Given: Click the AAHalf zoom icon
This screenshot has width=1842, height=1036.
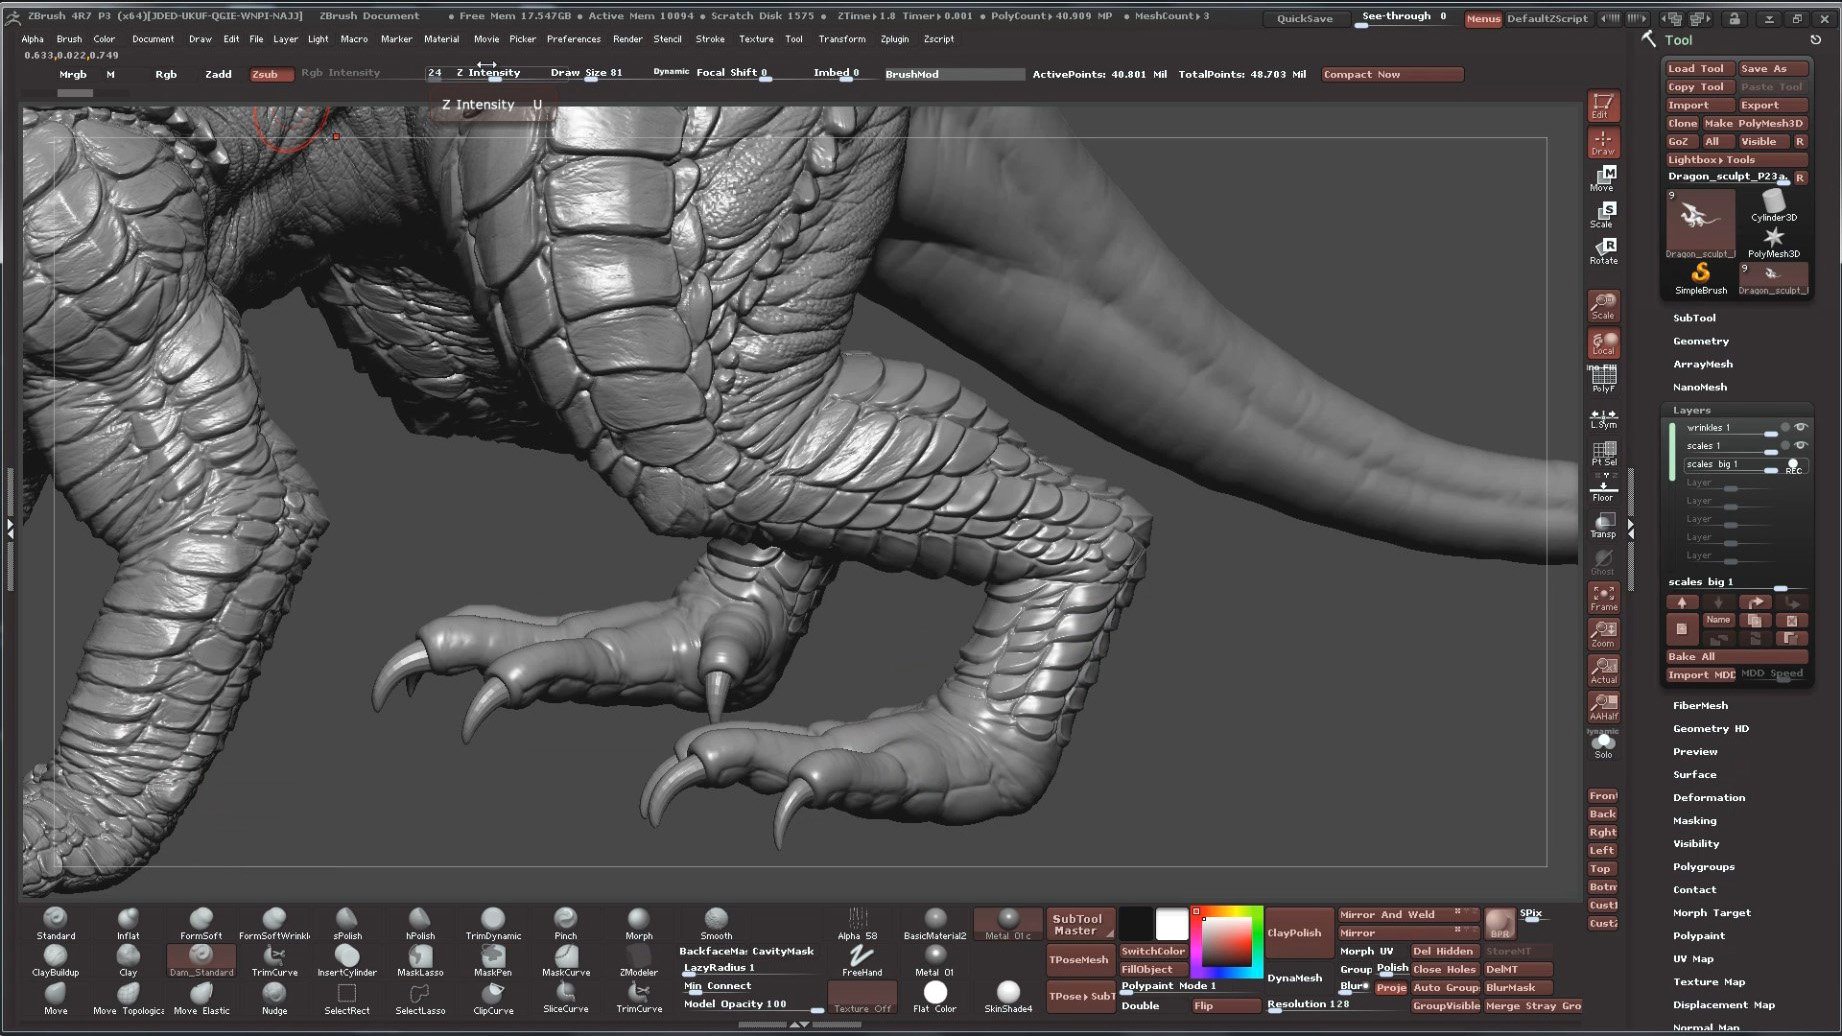Looking at the screenshot, I should 1603,707.
